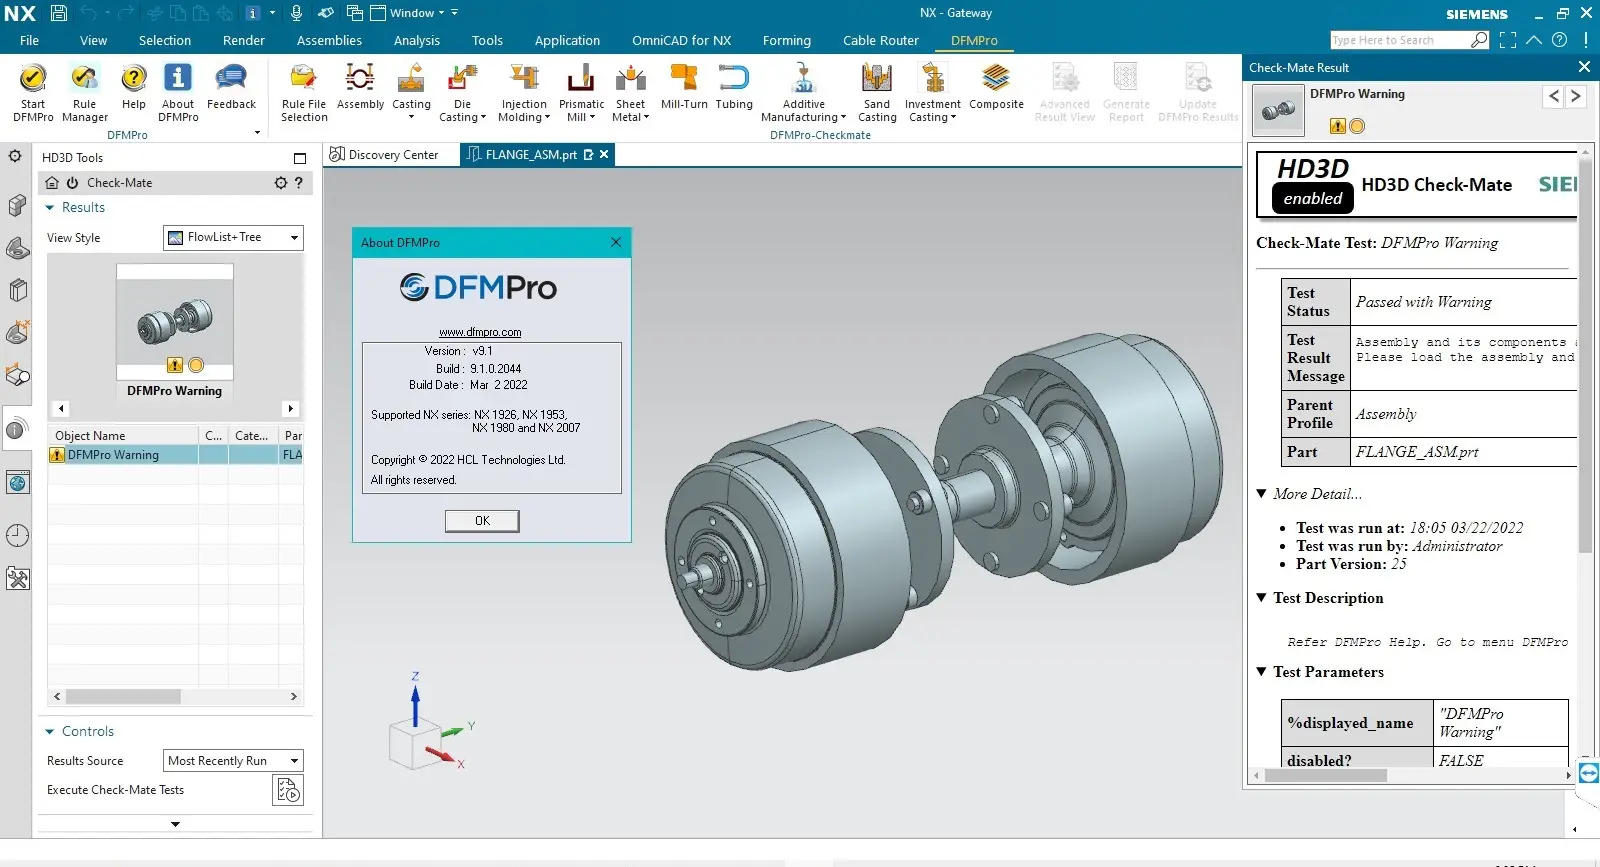Open the Assembly Navigator in resource bar
The image size is (1600, 867).
click(x=17, y=205)
